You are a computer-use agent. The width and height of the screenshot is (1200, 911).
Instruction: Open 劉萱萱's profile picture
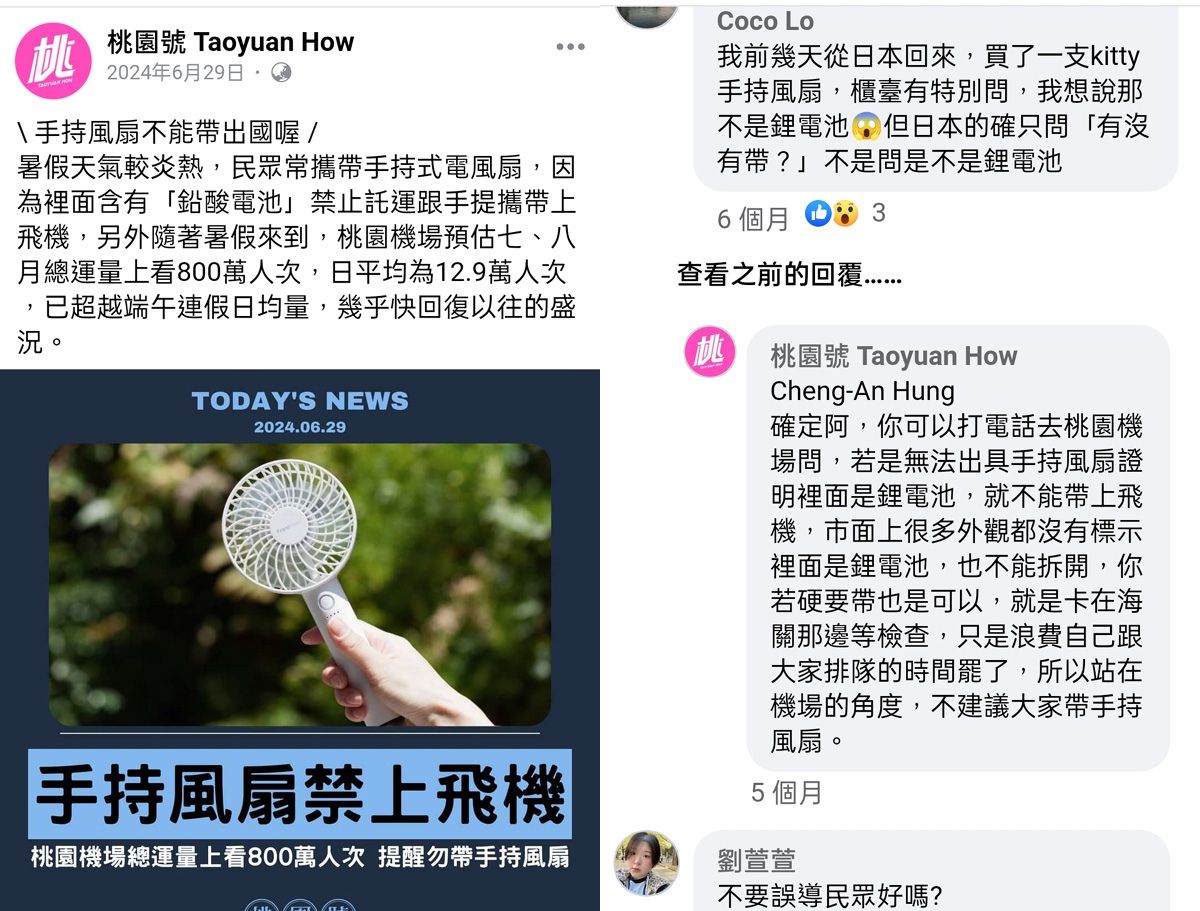(x=646, y=862)
